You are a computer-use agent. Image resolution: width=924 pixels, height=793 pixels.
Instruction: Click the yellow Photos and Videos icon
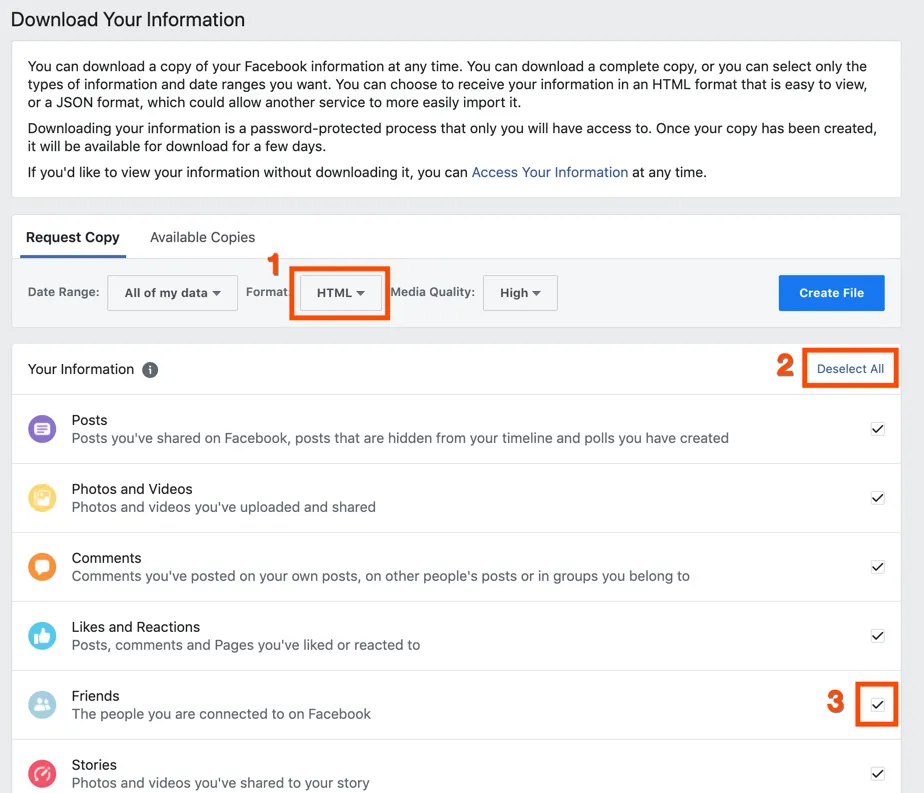click(42, 498)
